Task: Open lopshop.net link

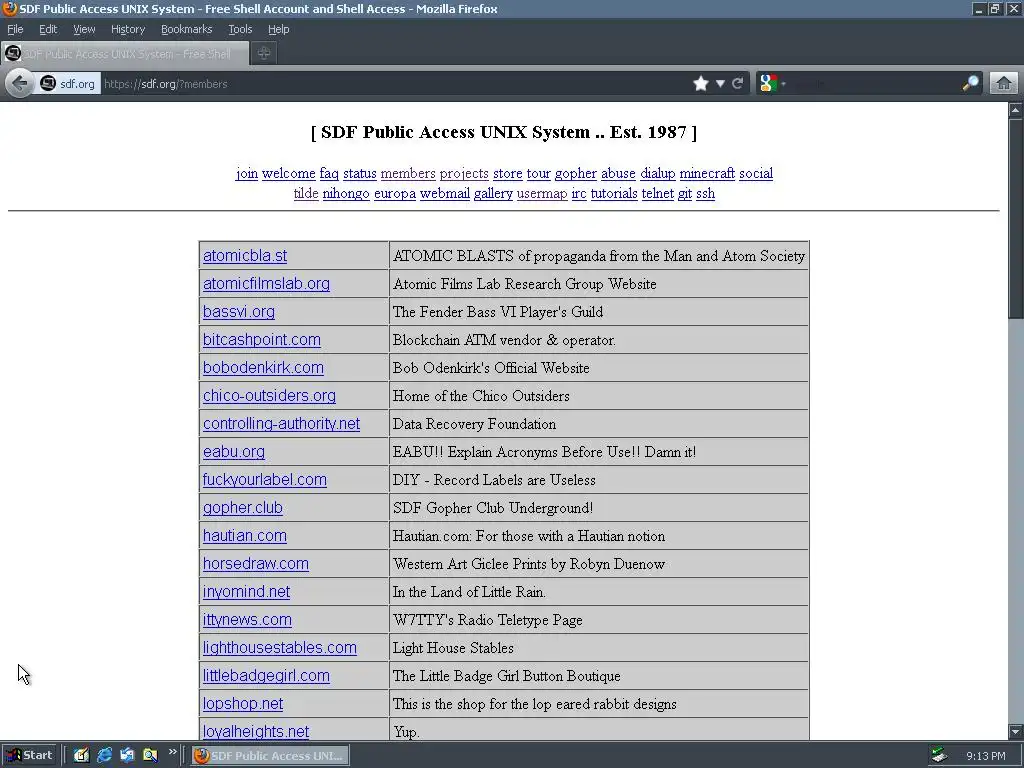Action: tap(243, 704)
